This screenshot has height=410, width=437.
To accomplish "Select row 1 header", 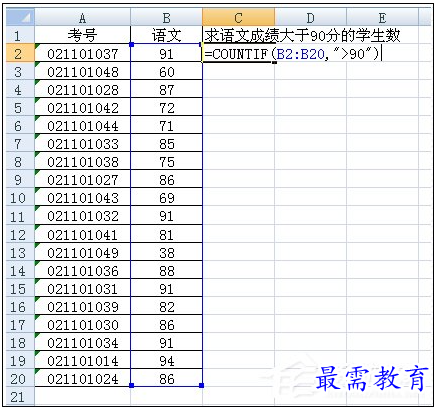I will click(x=20, y=35).
